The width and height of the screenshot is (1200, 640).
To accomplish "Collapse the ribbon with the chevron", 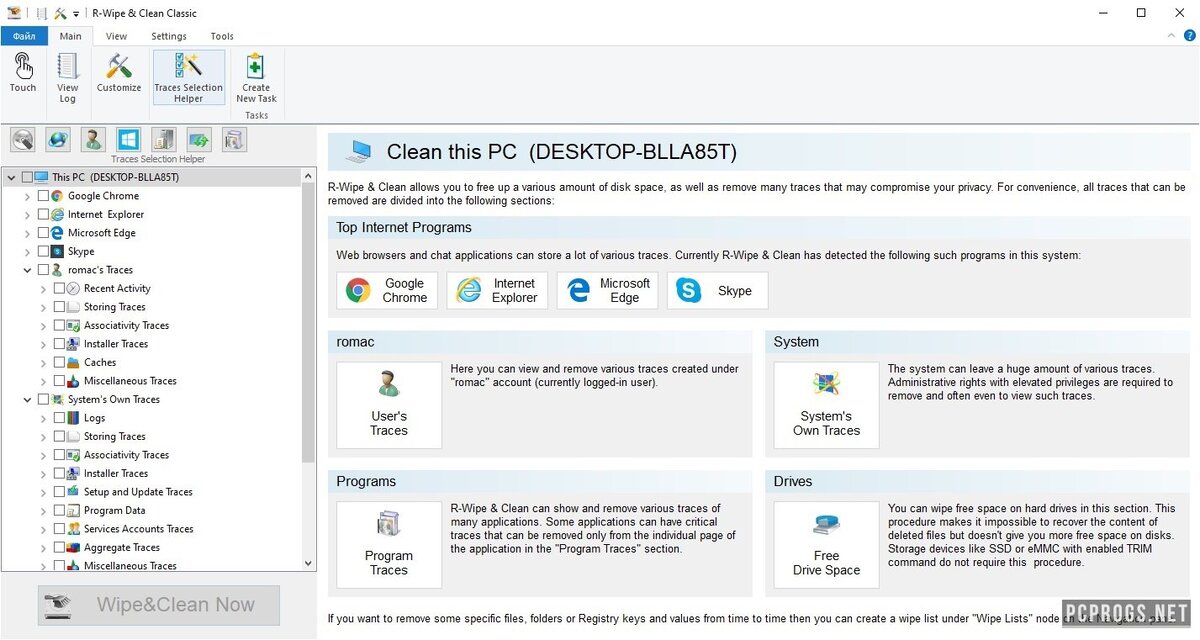I will coord(1173,36).
